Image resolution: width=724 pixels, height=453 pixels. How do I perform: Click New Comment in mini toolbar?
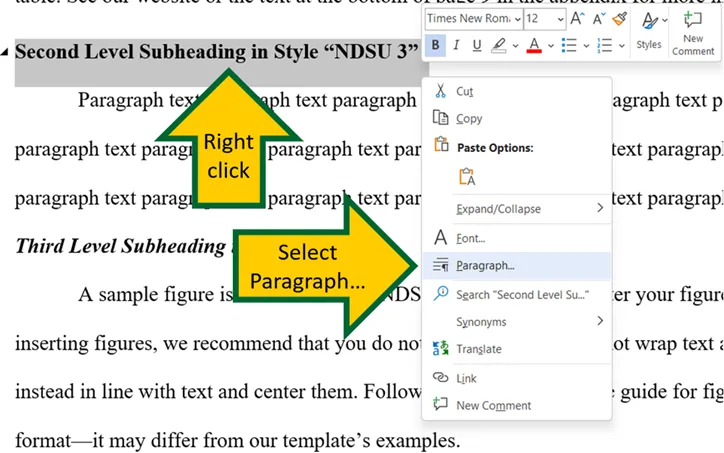(x=693, y=30)
